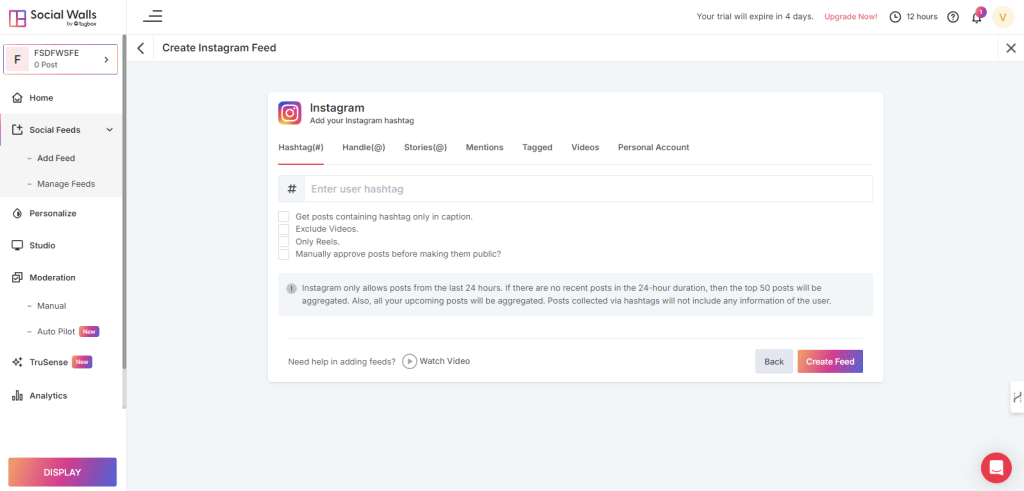This screenshot has height=491, width=1024.
Task: Open Add Feed in the sidebar
Action: point(56,158)
